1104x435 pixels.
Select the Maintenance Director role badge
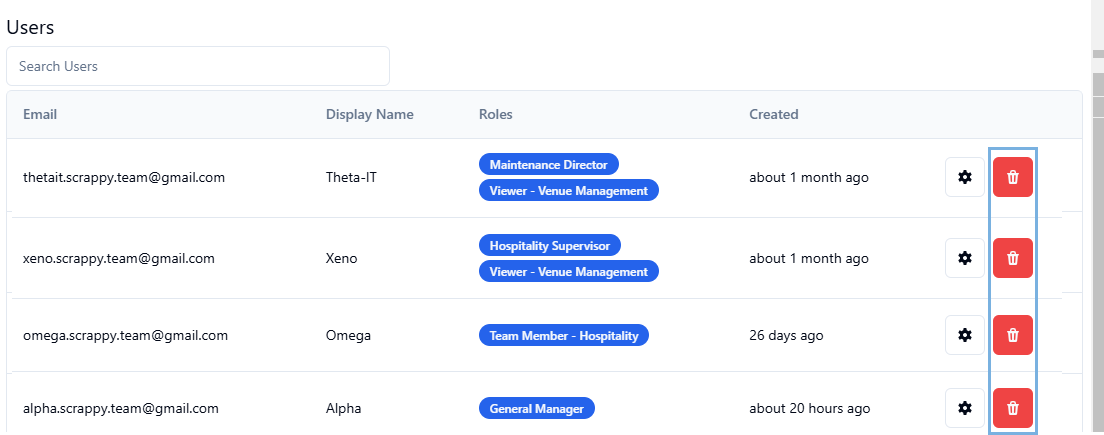click(548, 165)
